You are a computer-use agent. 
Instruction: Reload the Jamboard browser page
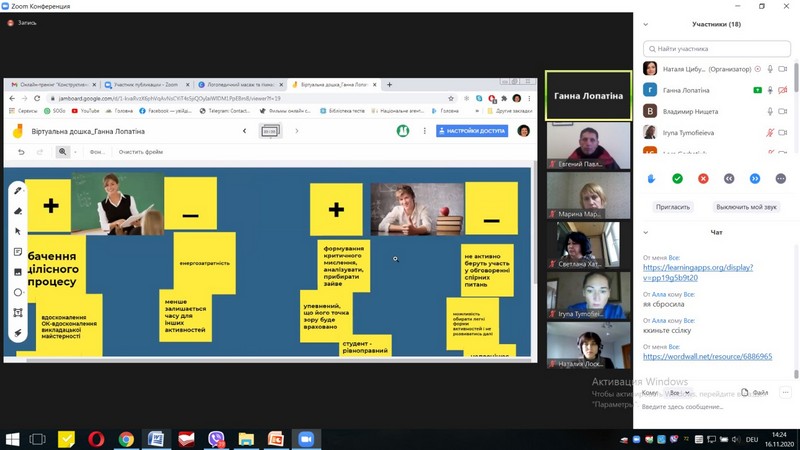click(37, 98)
